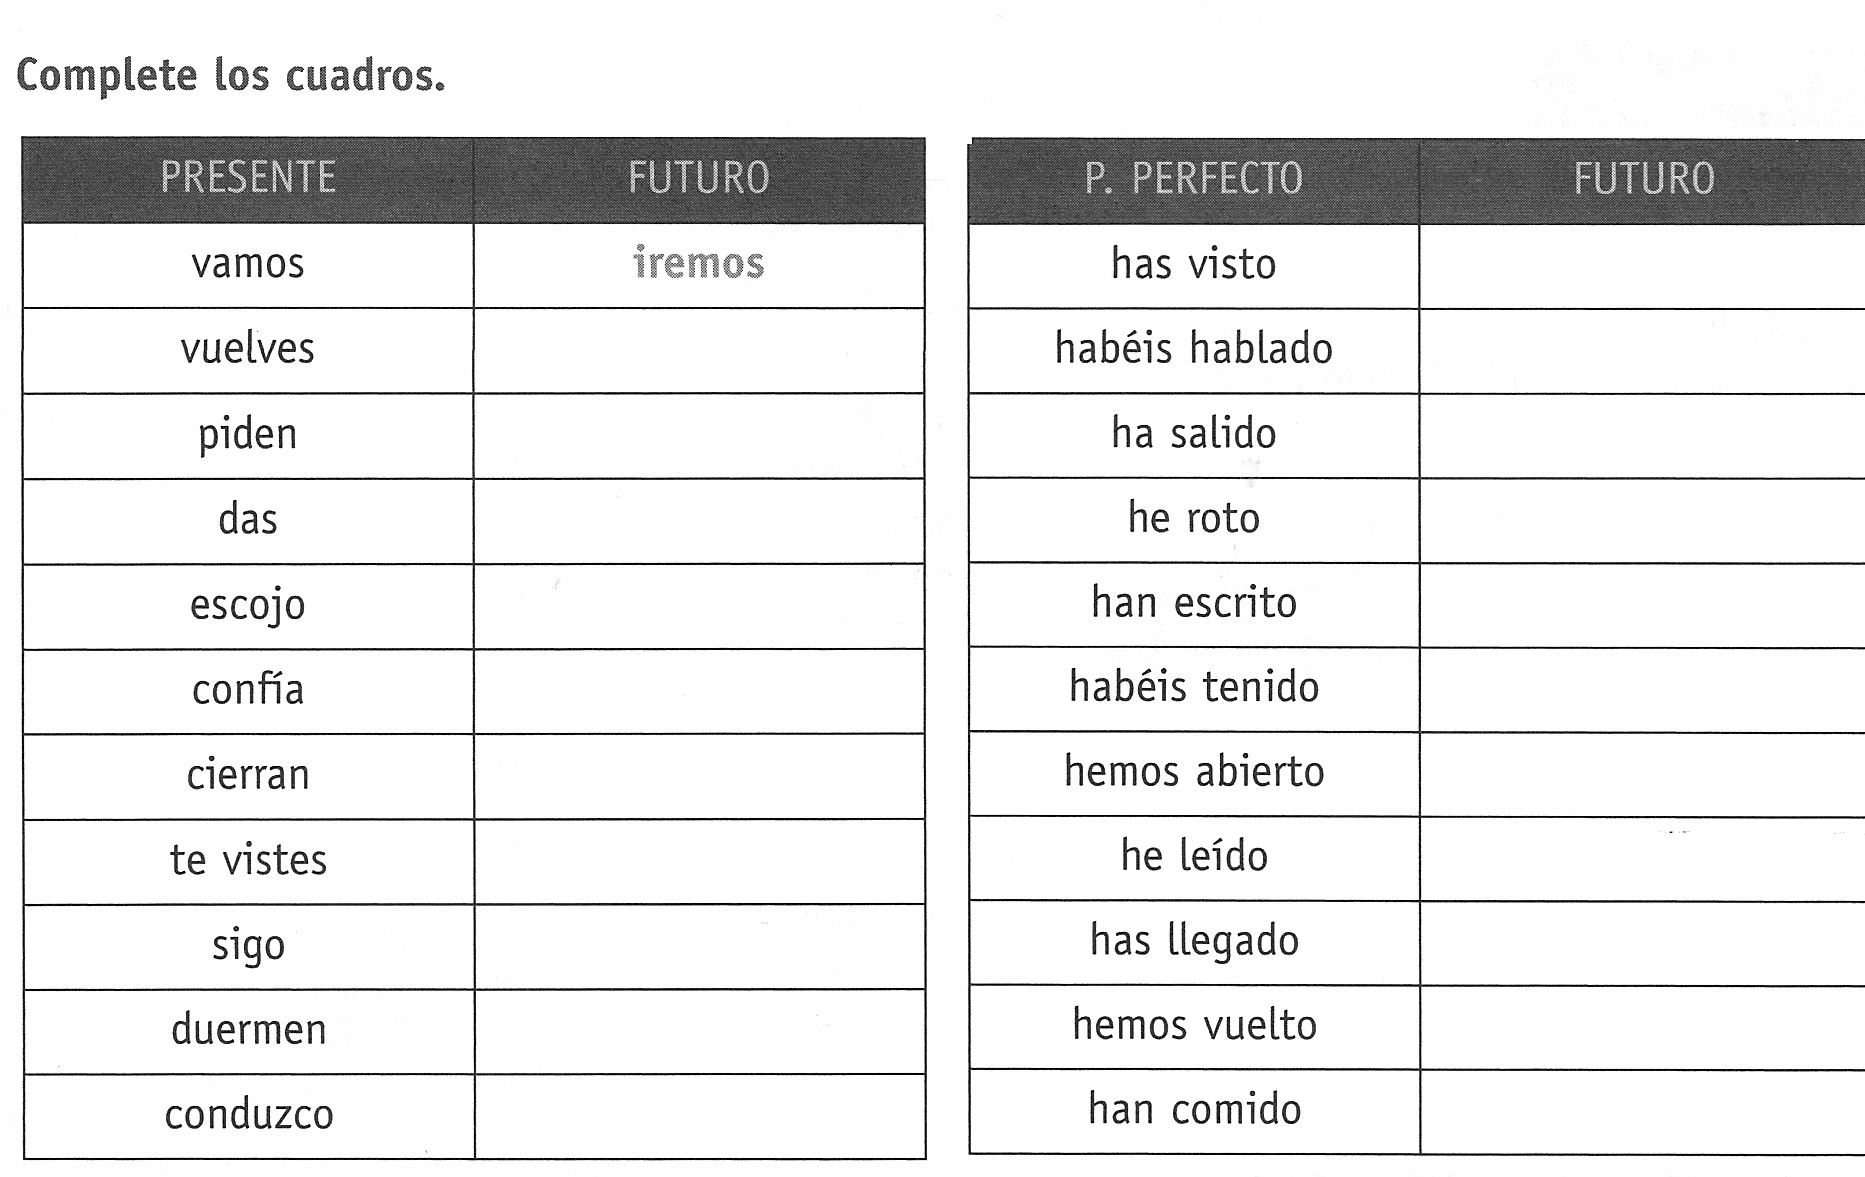
Task: Select the blank future cell next to "das"
Action: click(x=699, y=521)
